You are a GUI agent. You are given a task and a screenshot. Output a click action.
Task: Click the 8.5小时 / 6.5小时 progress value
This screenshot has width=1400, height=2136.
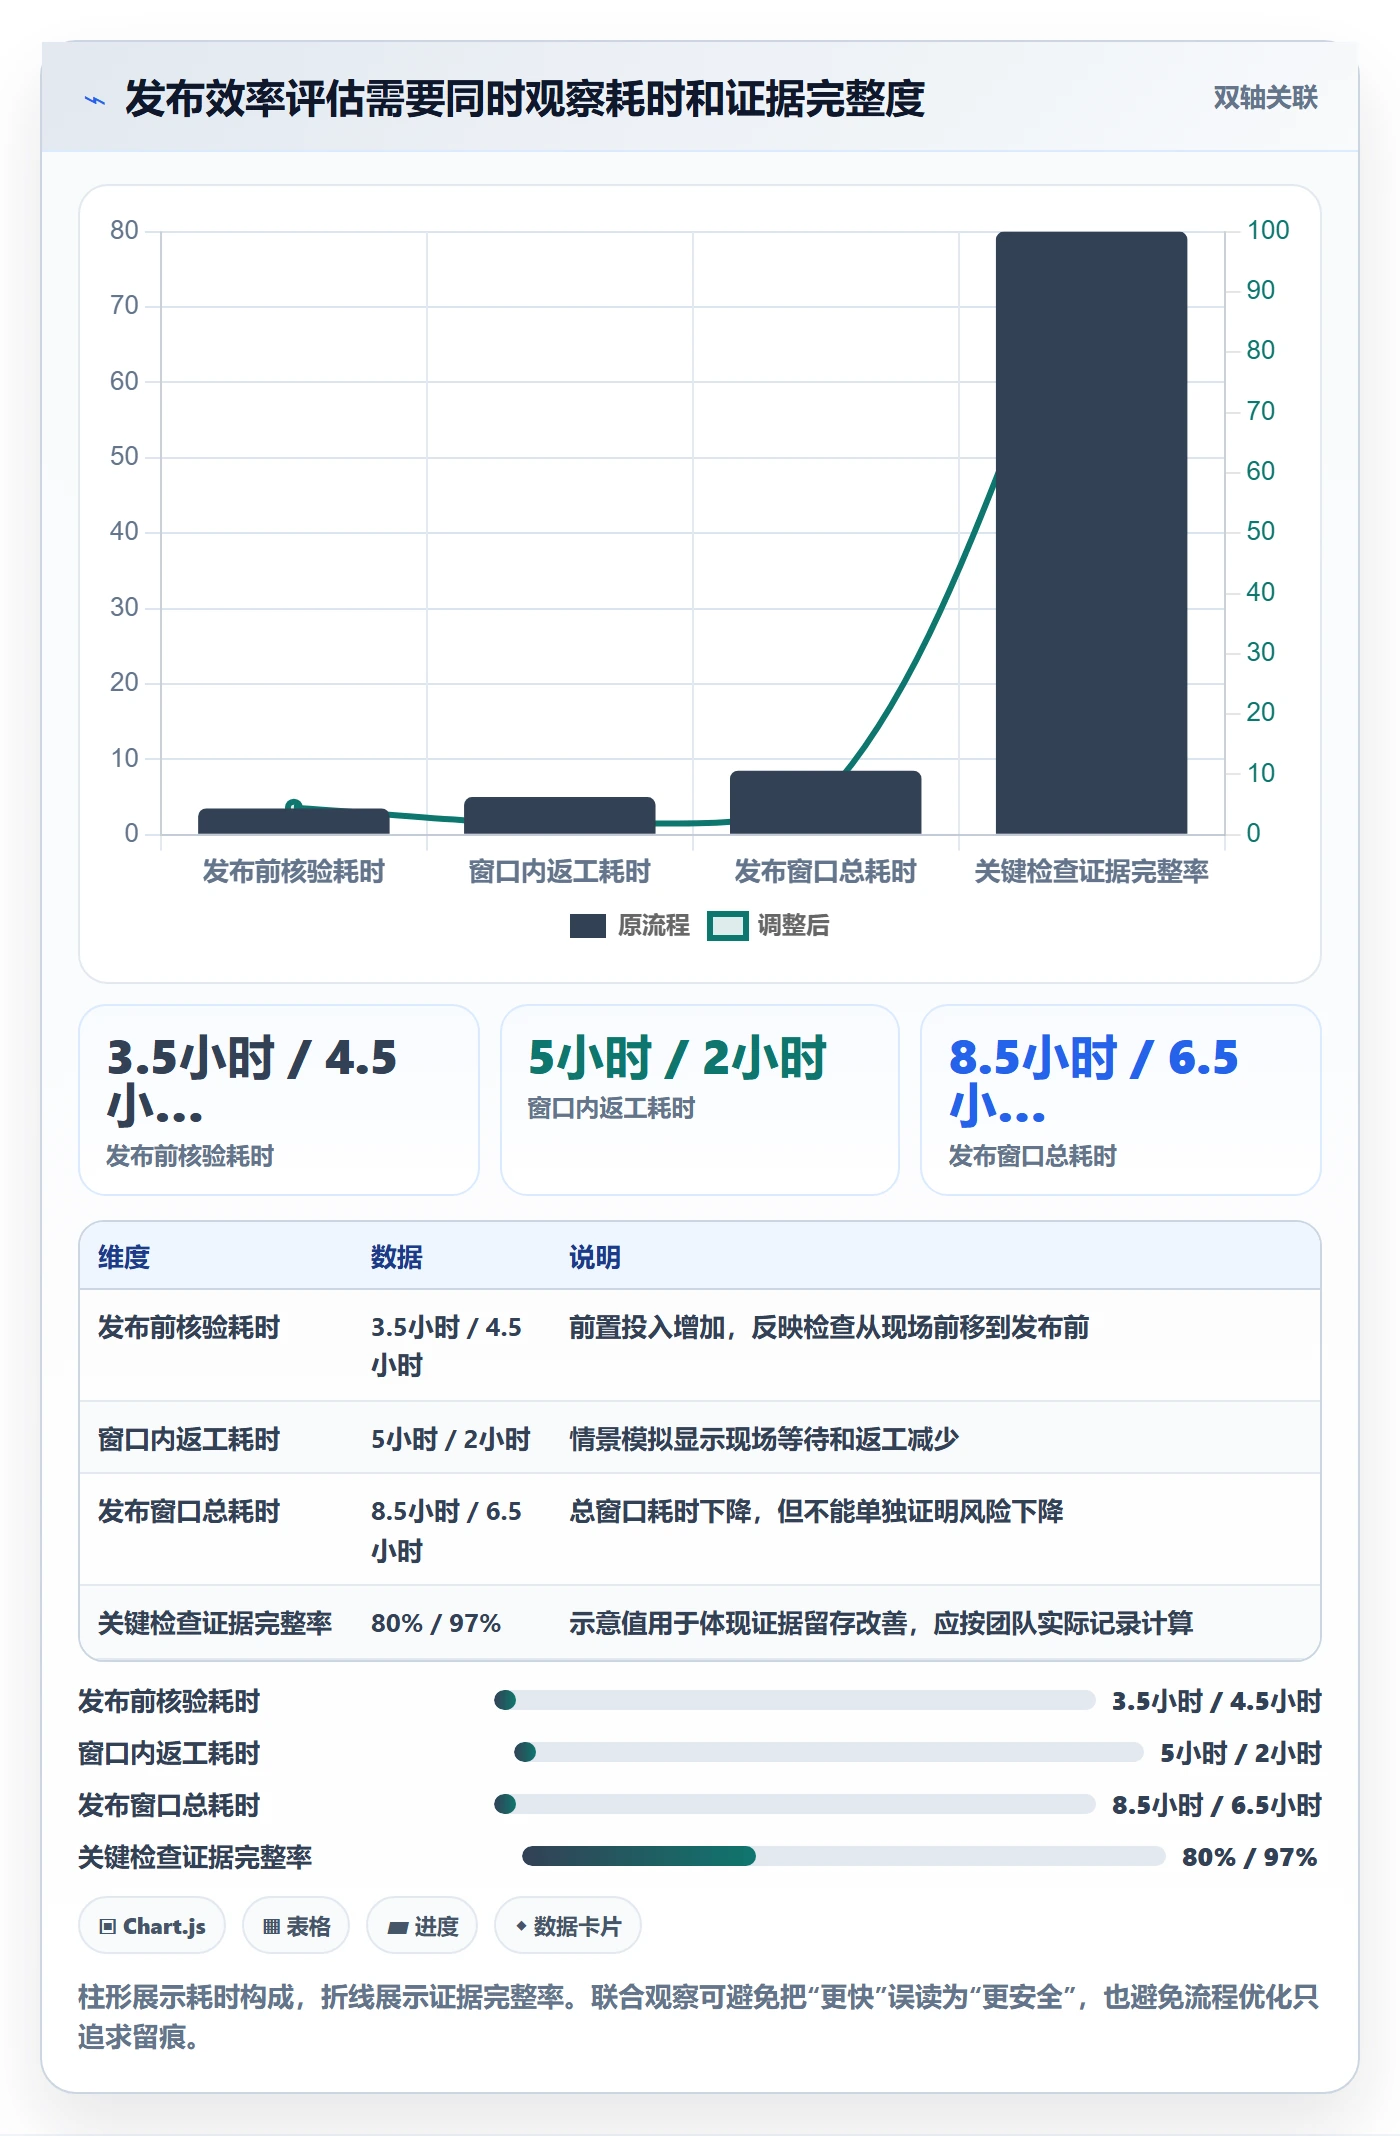1217,1805
